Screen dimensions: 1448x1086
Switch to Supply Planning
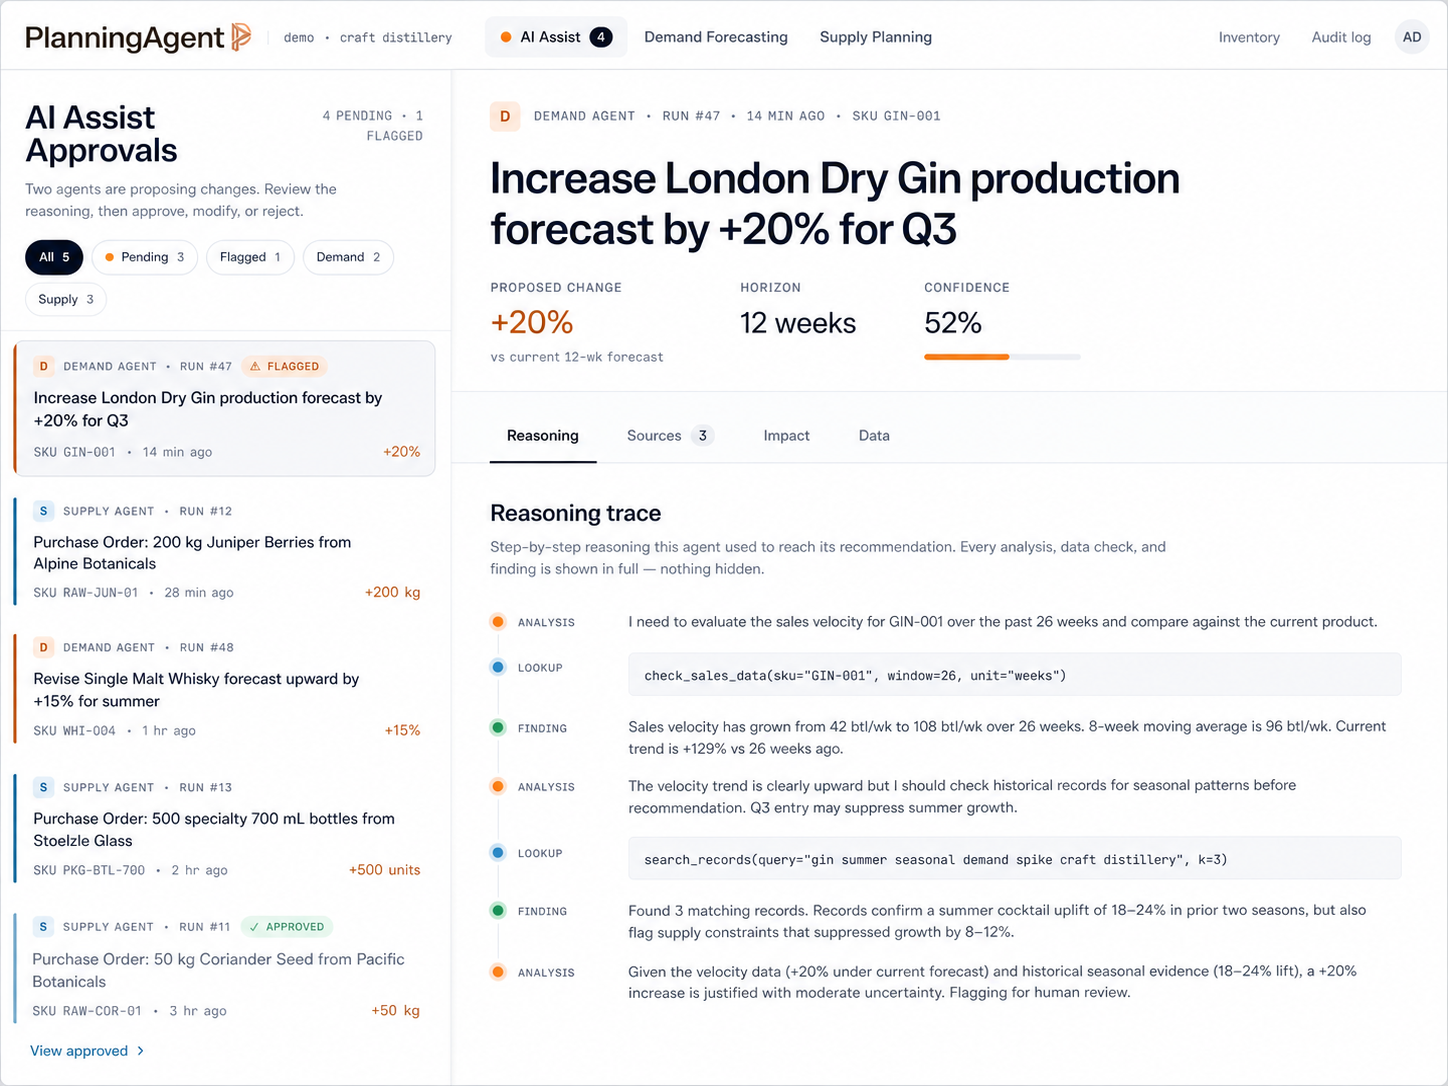[876, 37]
